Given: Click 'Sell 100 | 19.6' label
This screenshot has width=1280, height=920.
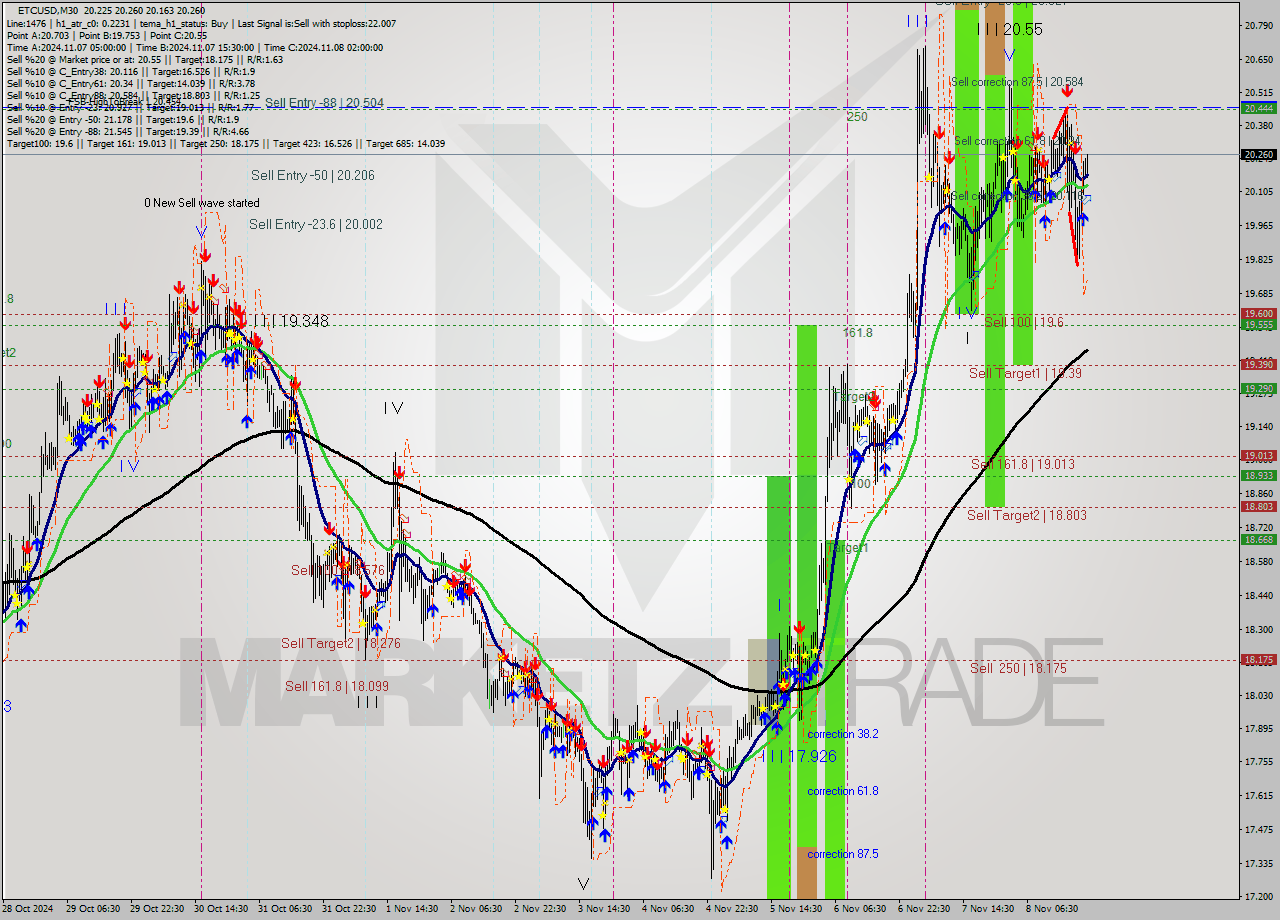Looking at the screenshot, I should (x=1024, y=322).
